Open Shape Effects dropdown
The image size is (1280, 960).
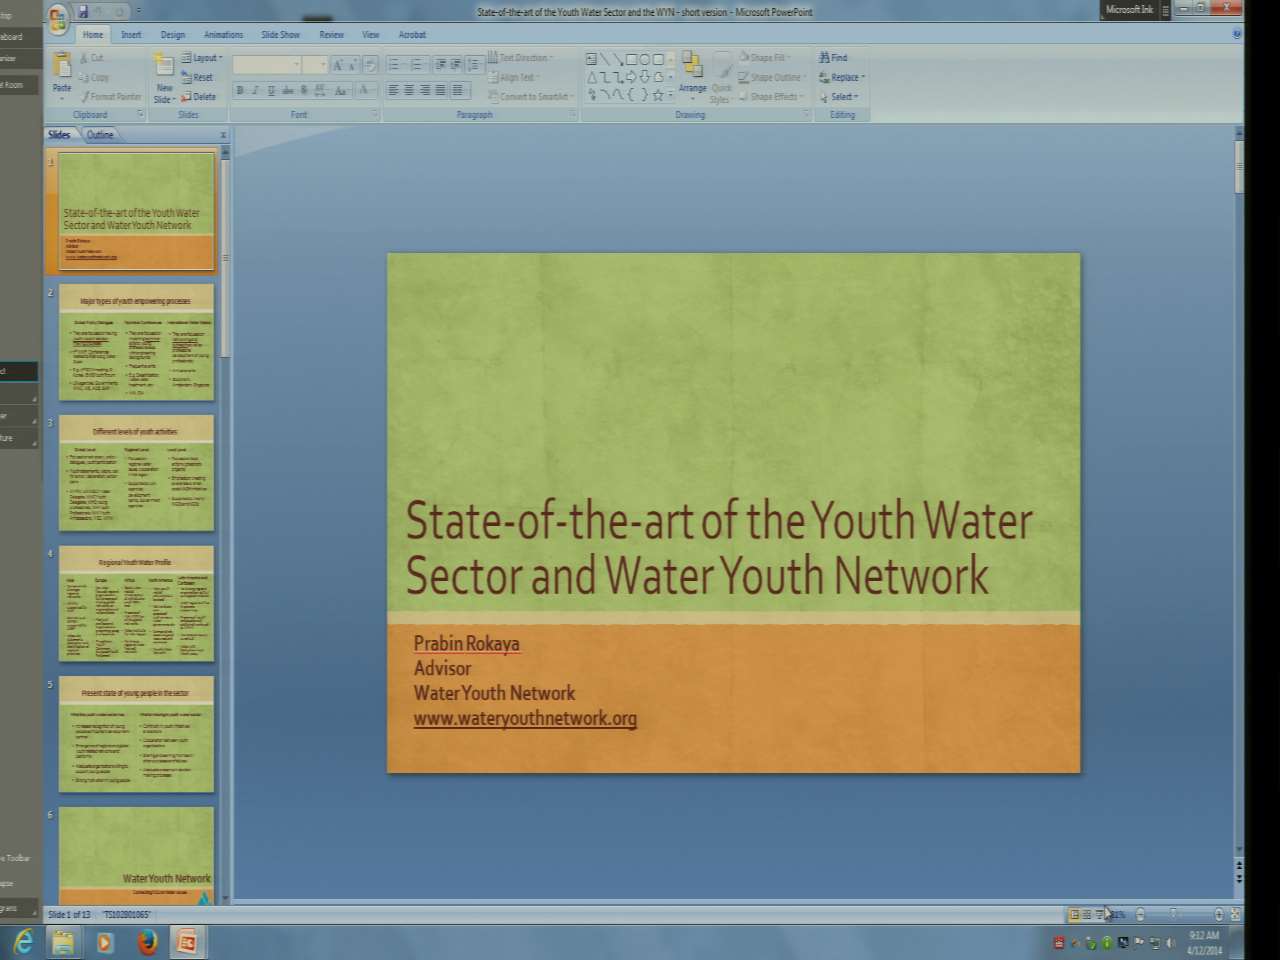771,97
